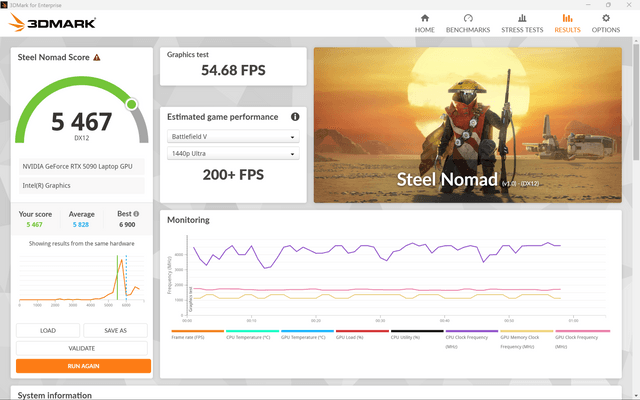Viewport: 640px width, 400px height.
Task: Click the RUN AGAIN button
Action: pos(83,366)
